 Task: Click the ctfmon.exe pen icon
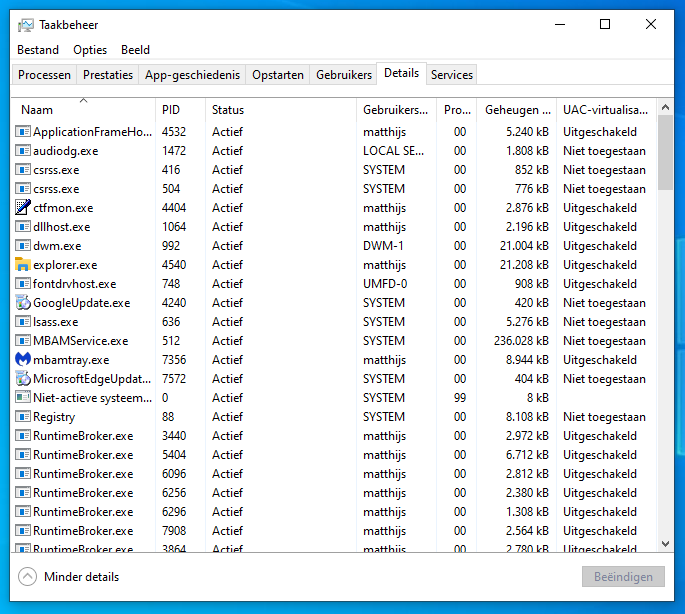click(24, 208)
